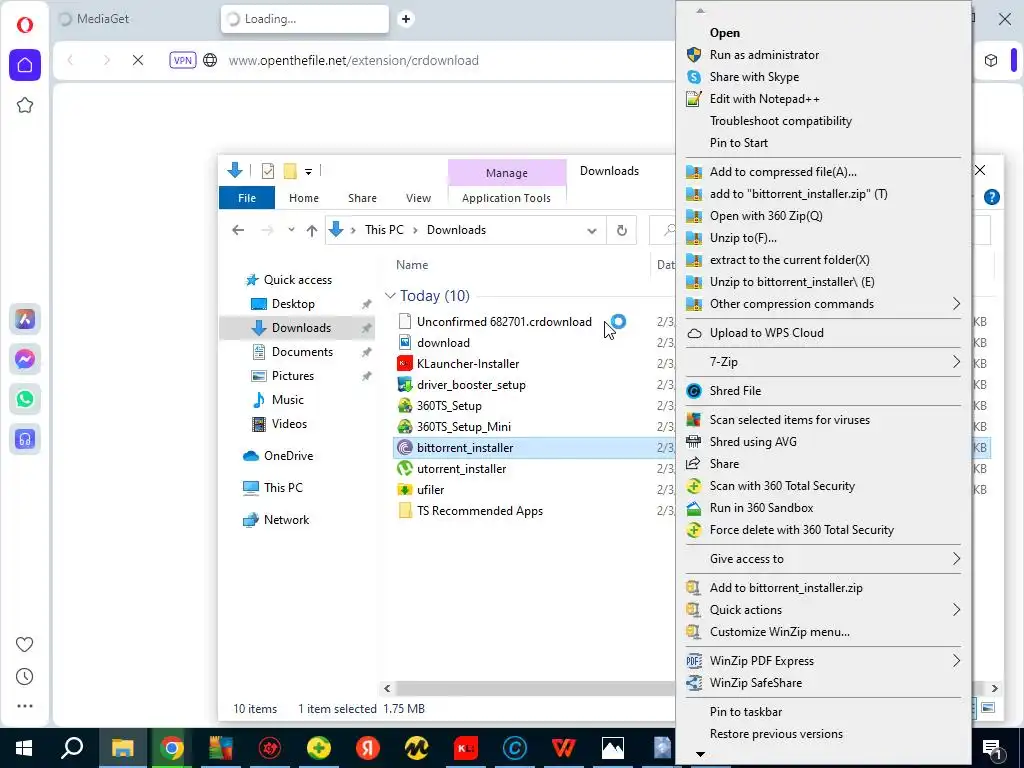Open Chrome from the taskbar
Viewport: 1024px width, 768px height.
[x=171, y=748]
